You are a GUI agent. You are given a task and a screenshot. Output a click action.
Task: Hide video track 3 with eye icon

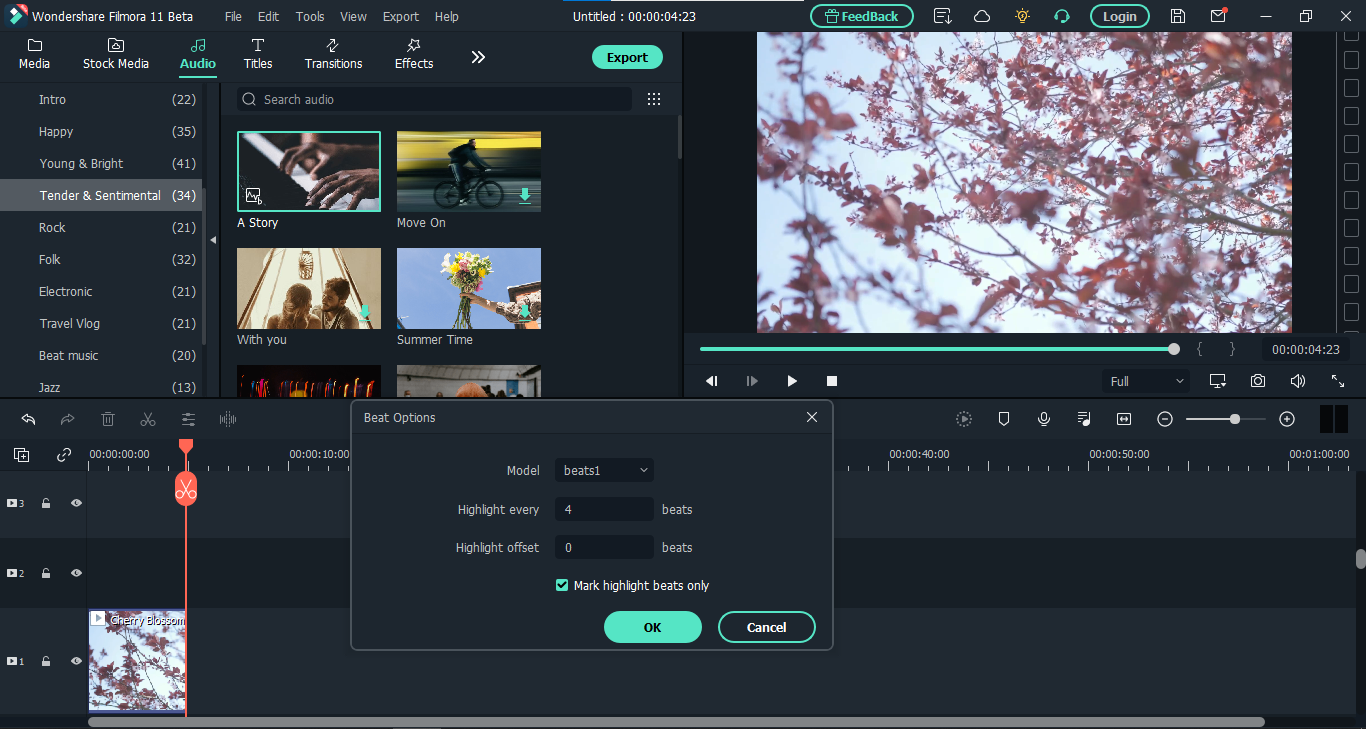click(76, 503)
